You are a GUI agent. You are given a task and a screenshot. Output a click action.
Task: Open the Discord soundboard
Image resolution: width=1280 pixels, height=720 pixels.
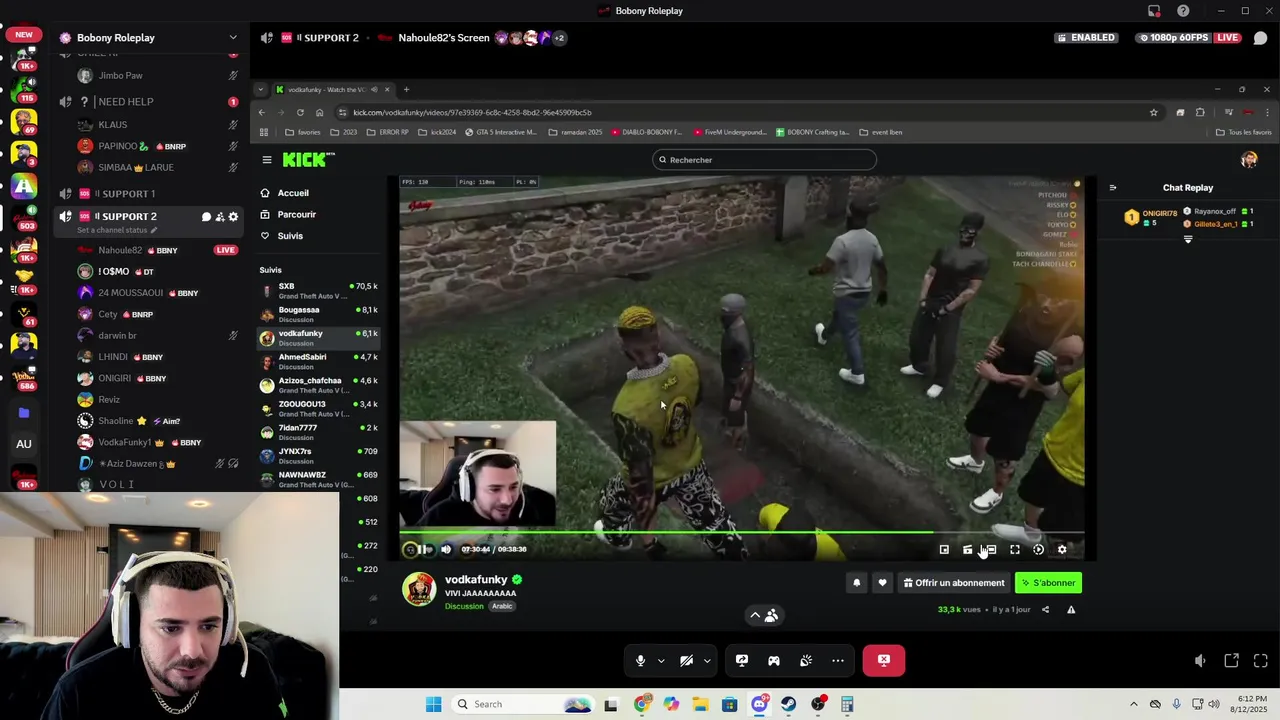[x=806, y=661]
